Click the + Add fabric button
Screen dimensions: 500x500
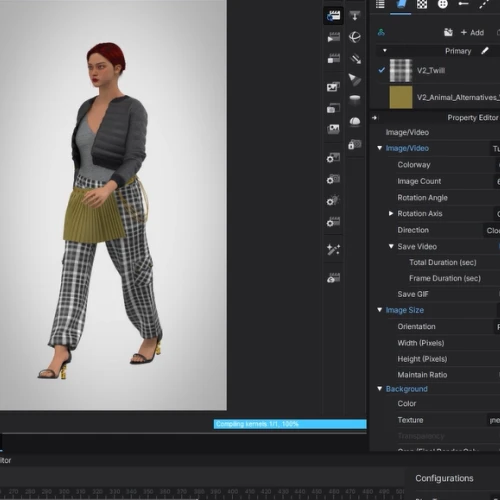[472, 32]
